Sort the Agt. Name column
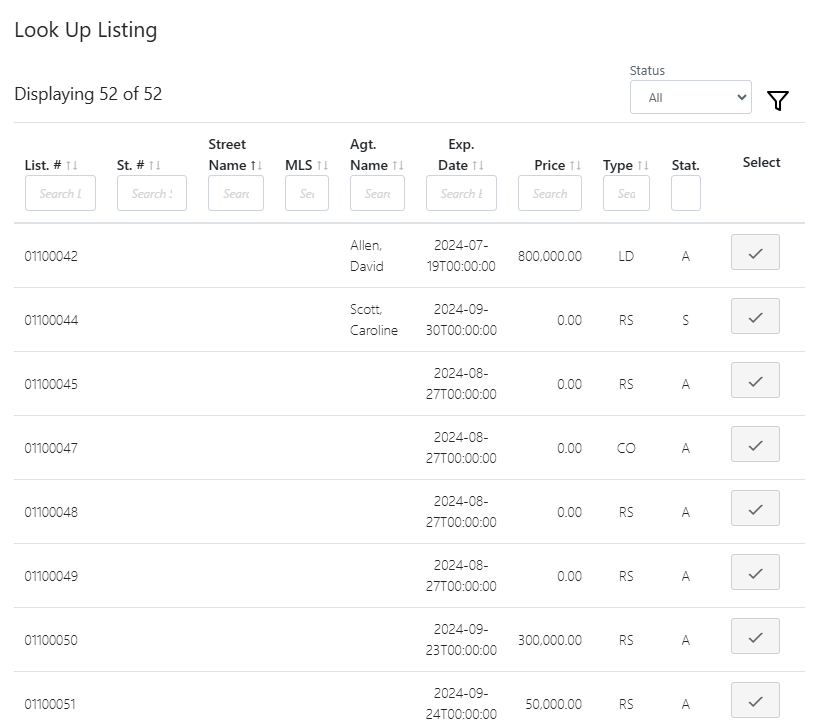This screenshot has width=815, height=725. 398,165
